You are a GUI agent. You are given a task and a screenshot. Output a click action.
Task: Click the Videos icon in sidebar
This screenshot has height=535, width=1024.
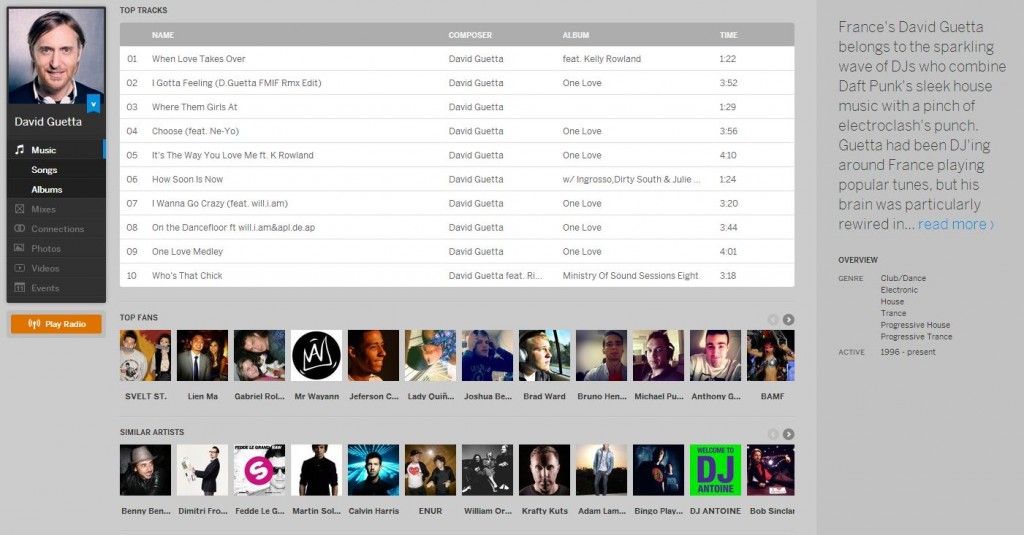(x=20, y=268)
